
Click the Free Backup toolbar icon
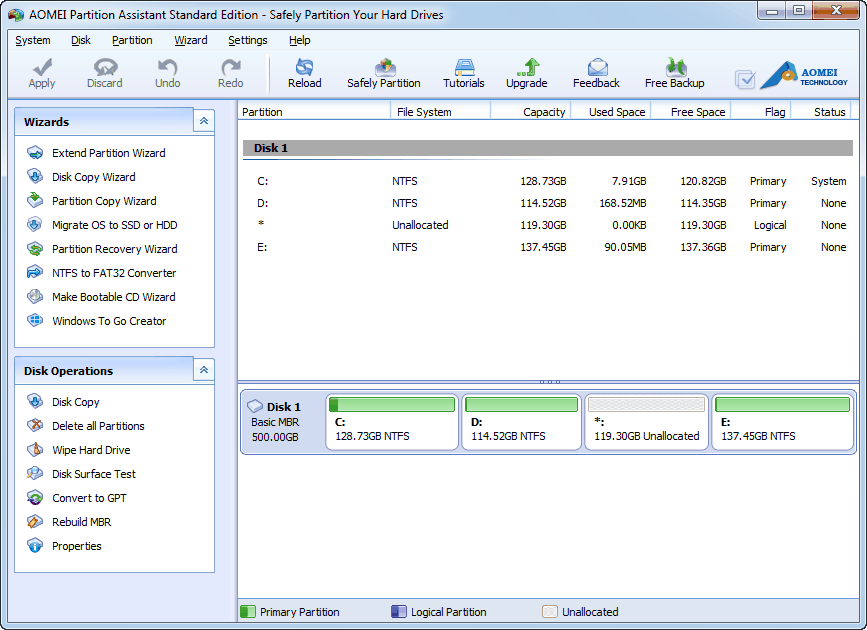tap(676, 67)
